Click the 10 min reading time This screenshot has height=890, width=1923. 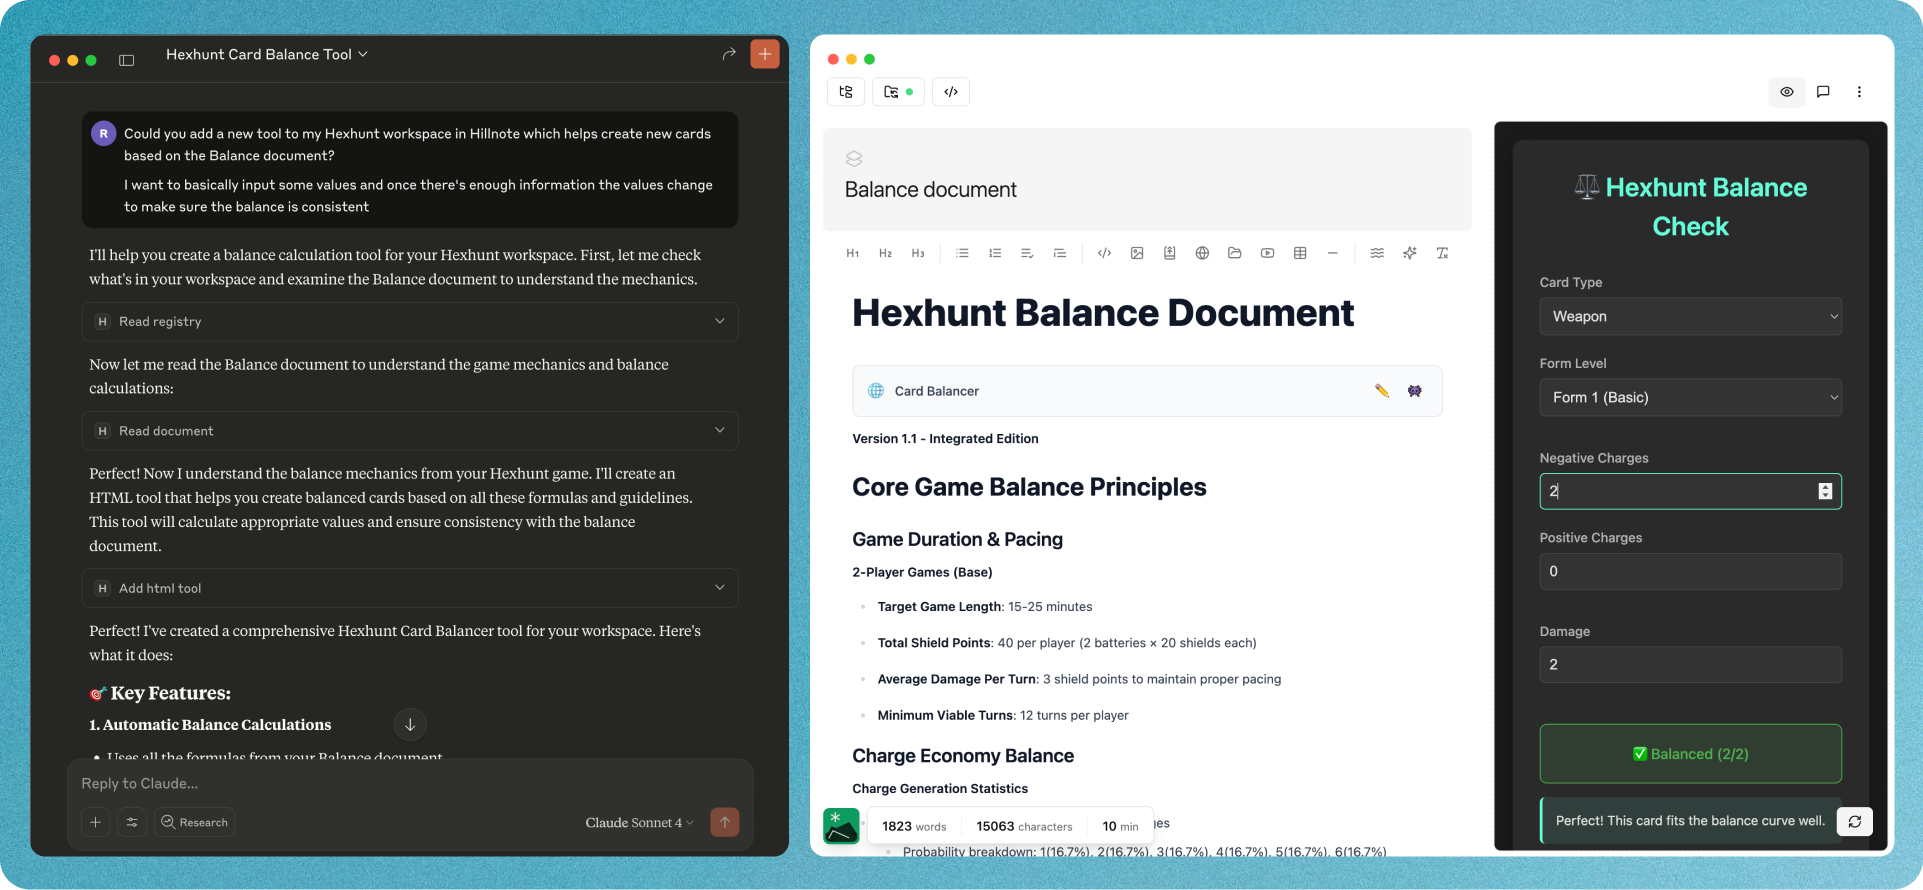point(1120,826)
